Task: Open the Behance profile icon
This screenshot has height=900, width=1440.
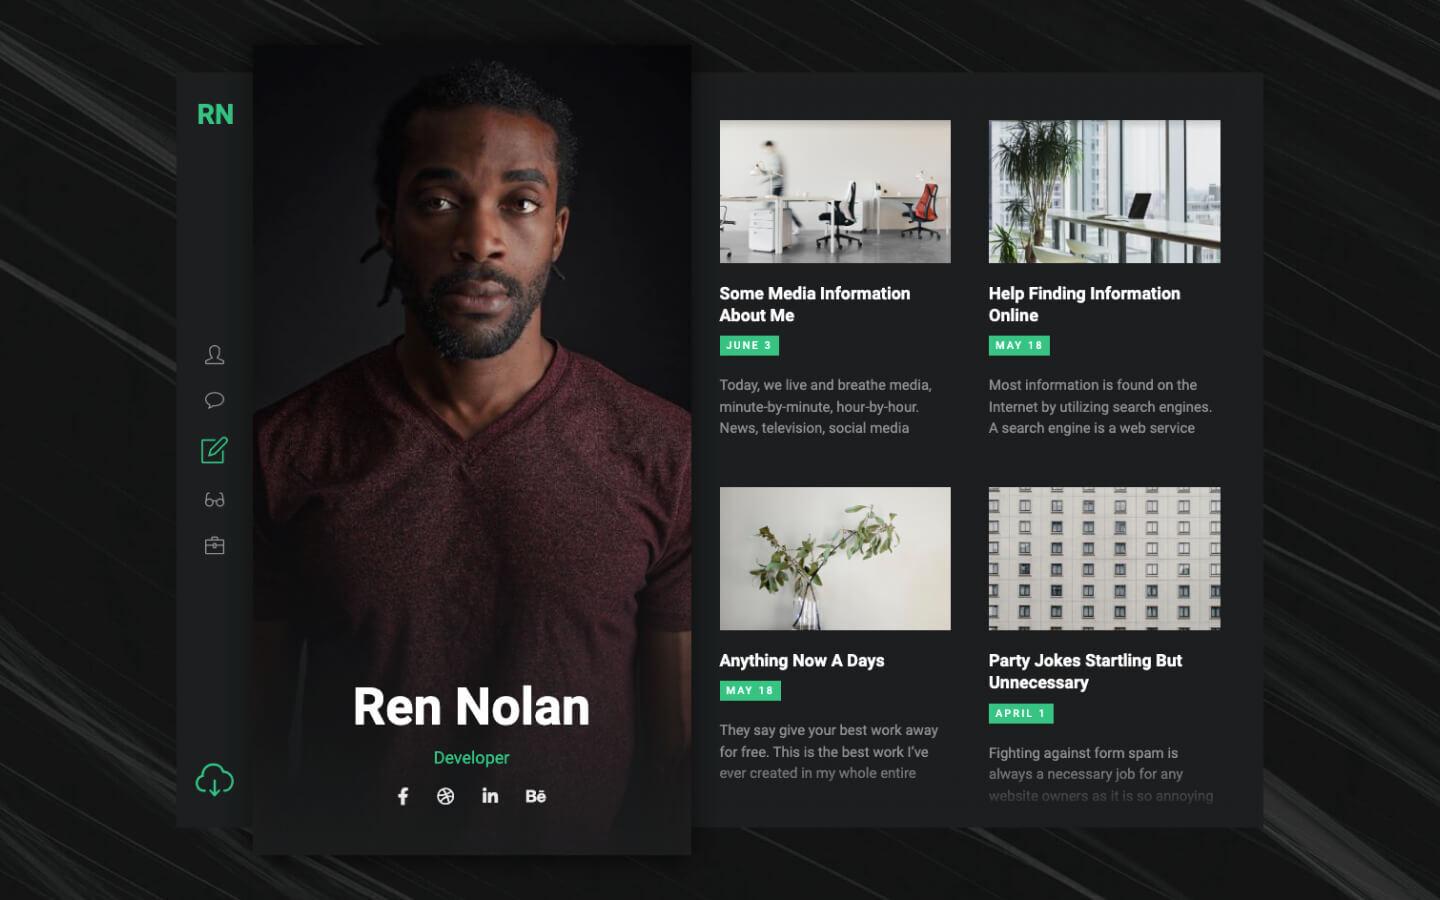Action: (x=535, y=796)
